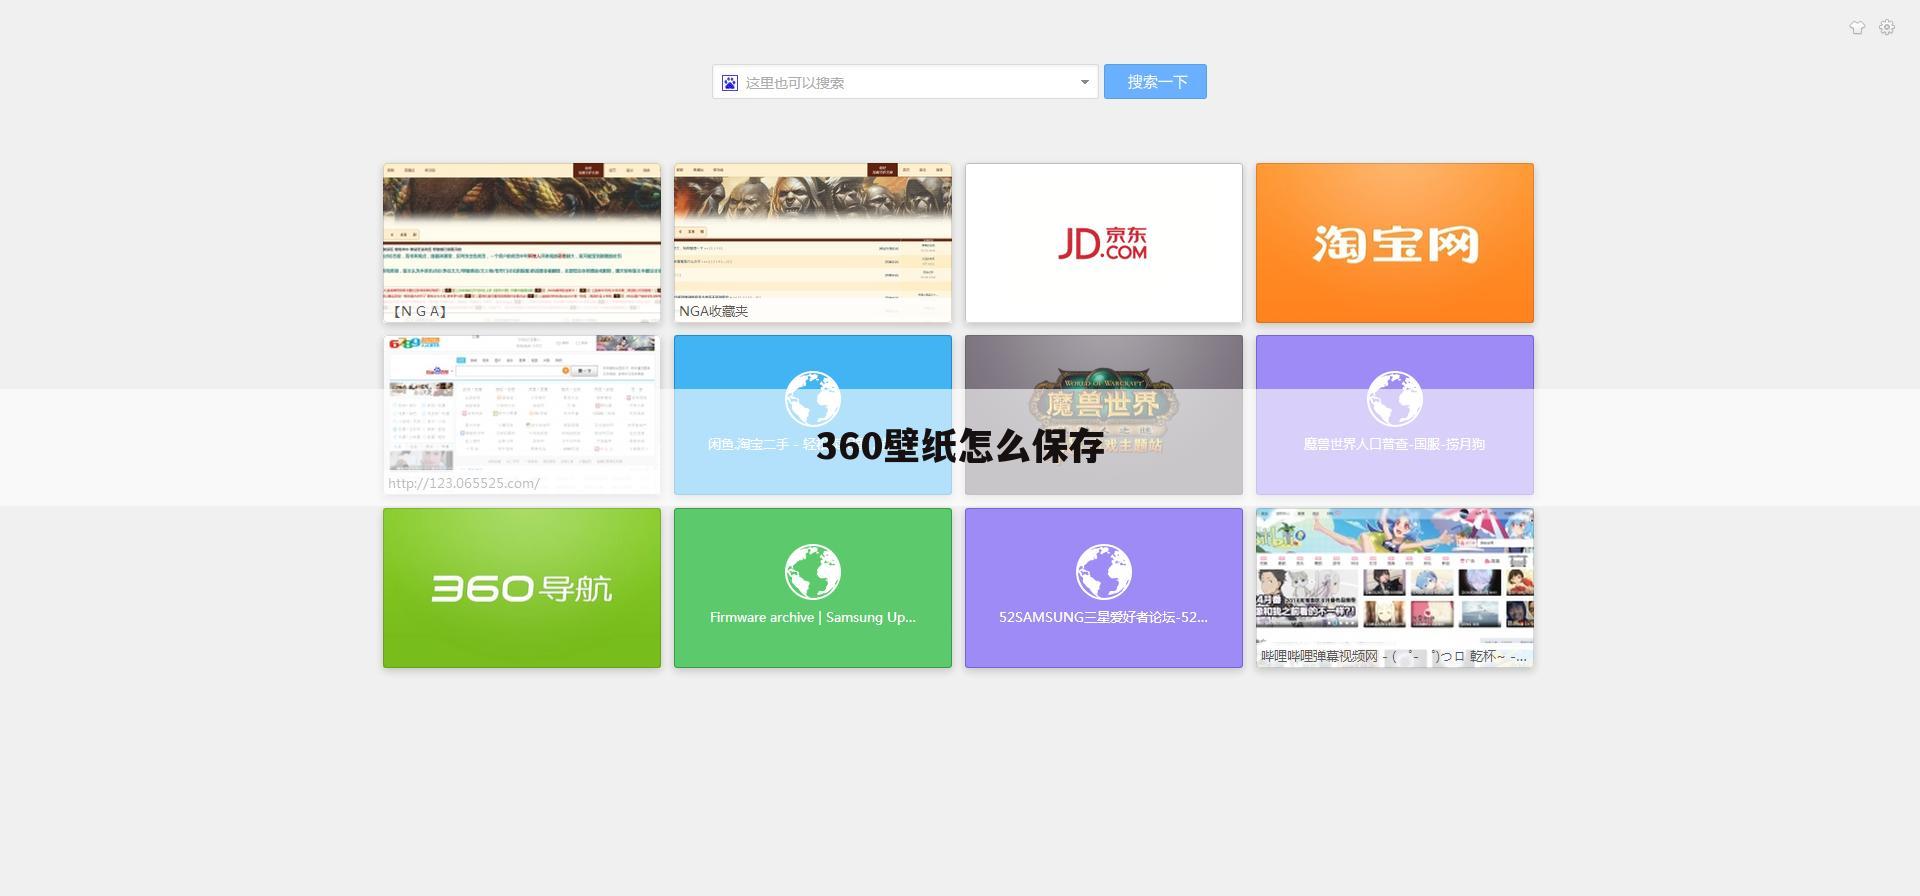The height and width of the screenshot is (896, 1920).
Task: Open the 【NGA】 site thumbnail
Action: (x=522, y=243)
